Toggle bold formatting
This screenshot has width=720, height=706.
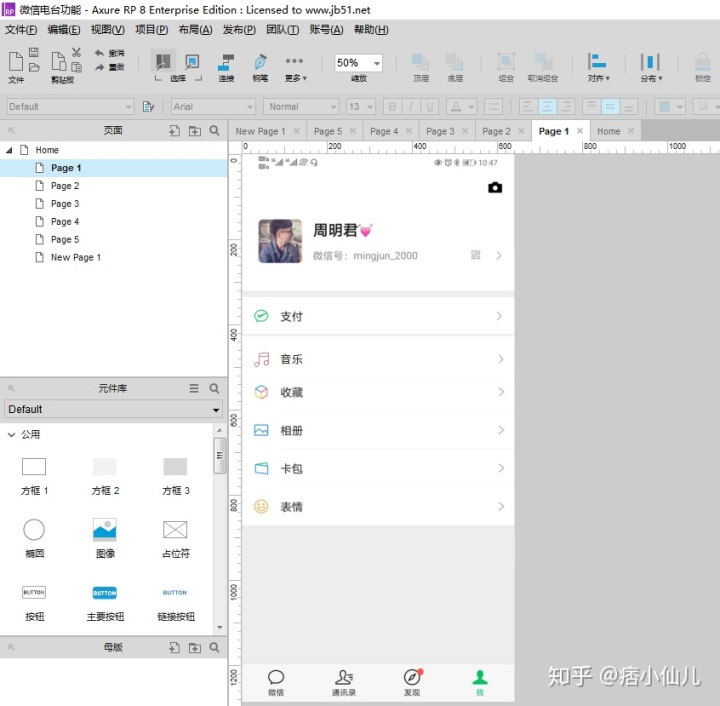pos(392,106)
